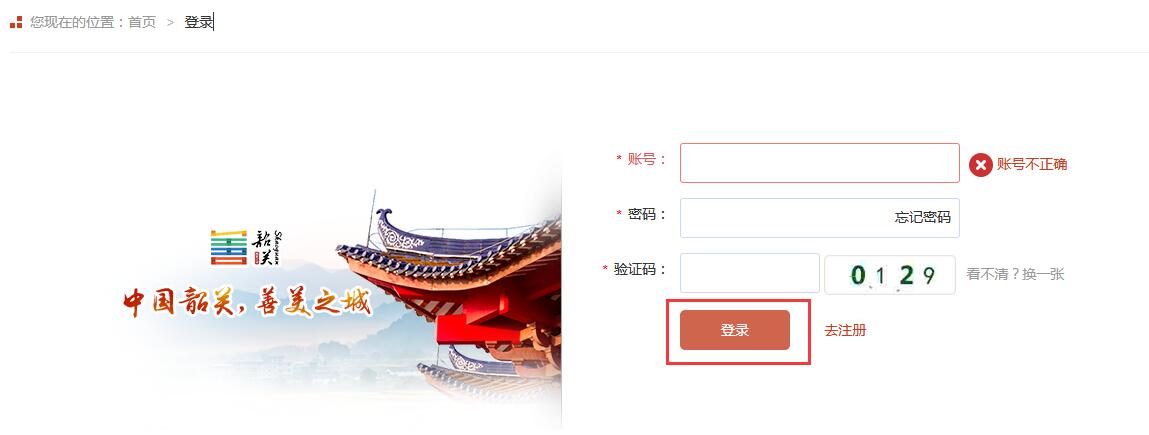
Task: Focus the 验证码 captcha input field
Action: tap(750, 273)
